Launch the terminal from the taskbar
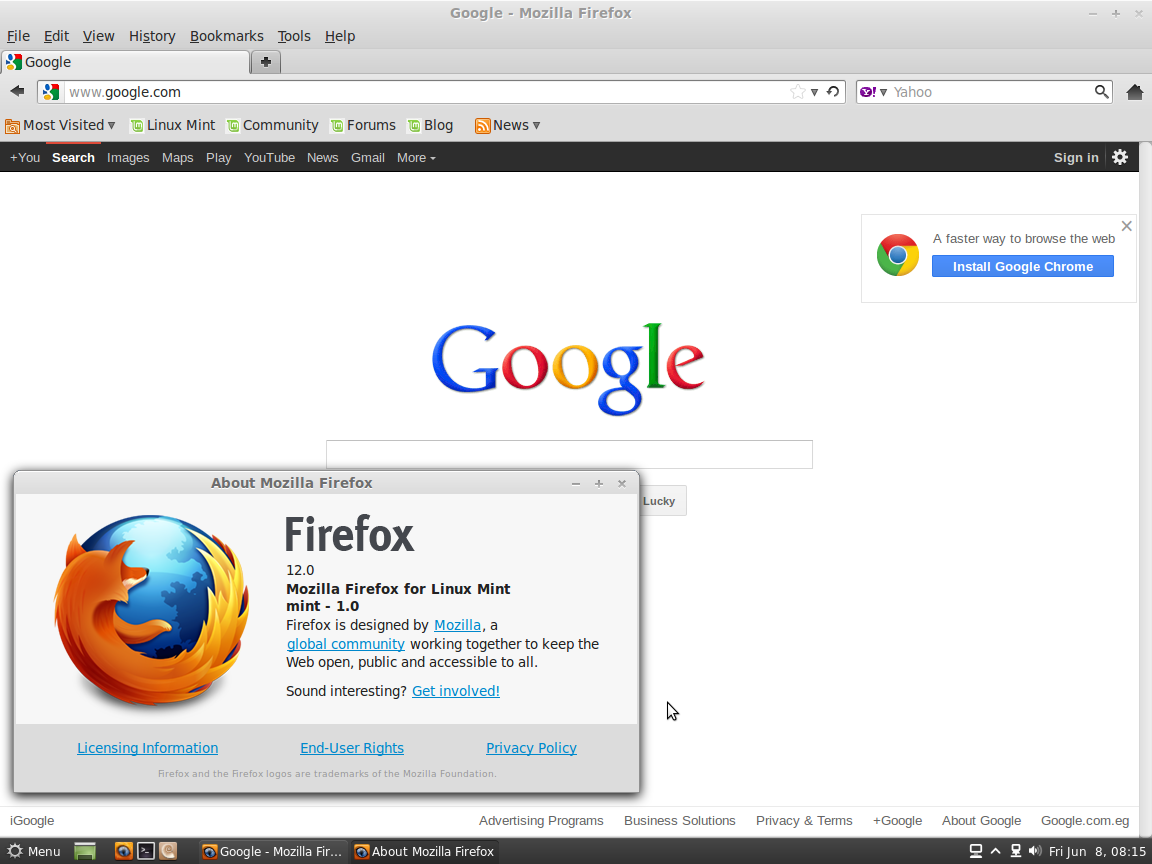This screenshot has width=1152, height=864. [x=146, y=852]
